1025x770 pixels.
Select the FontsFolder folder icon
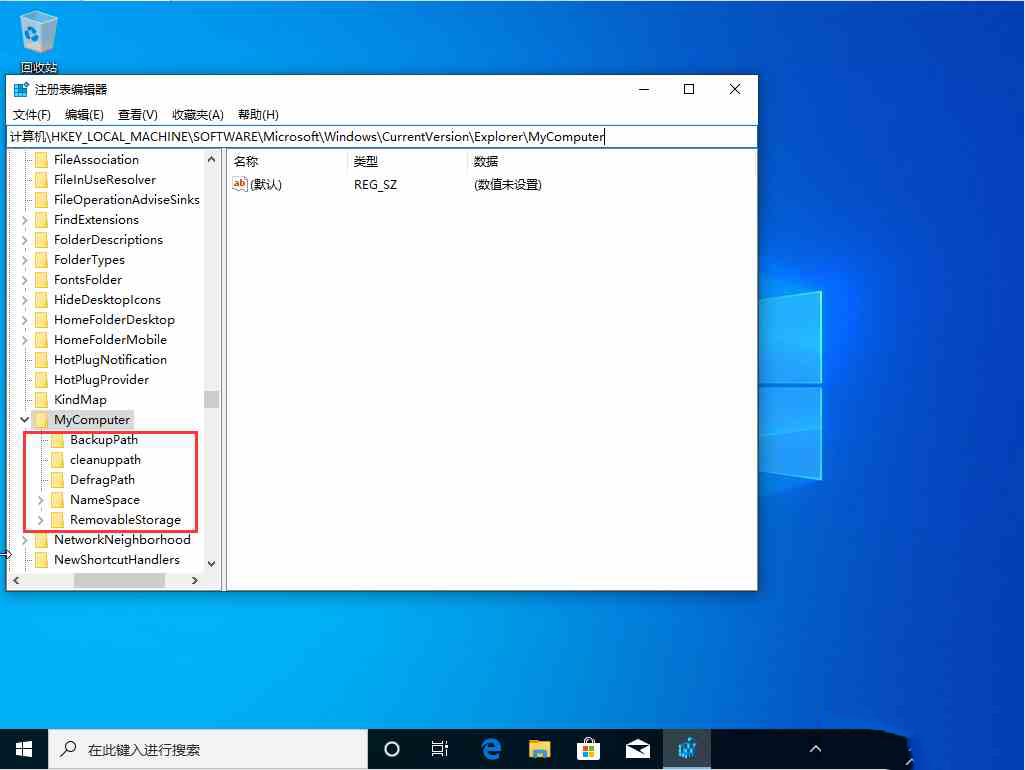41,280
